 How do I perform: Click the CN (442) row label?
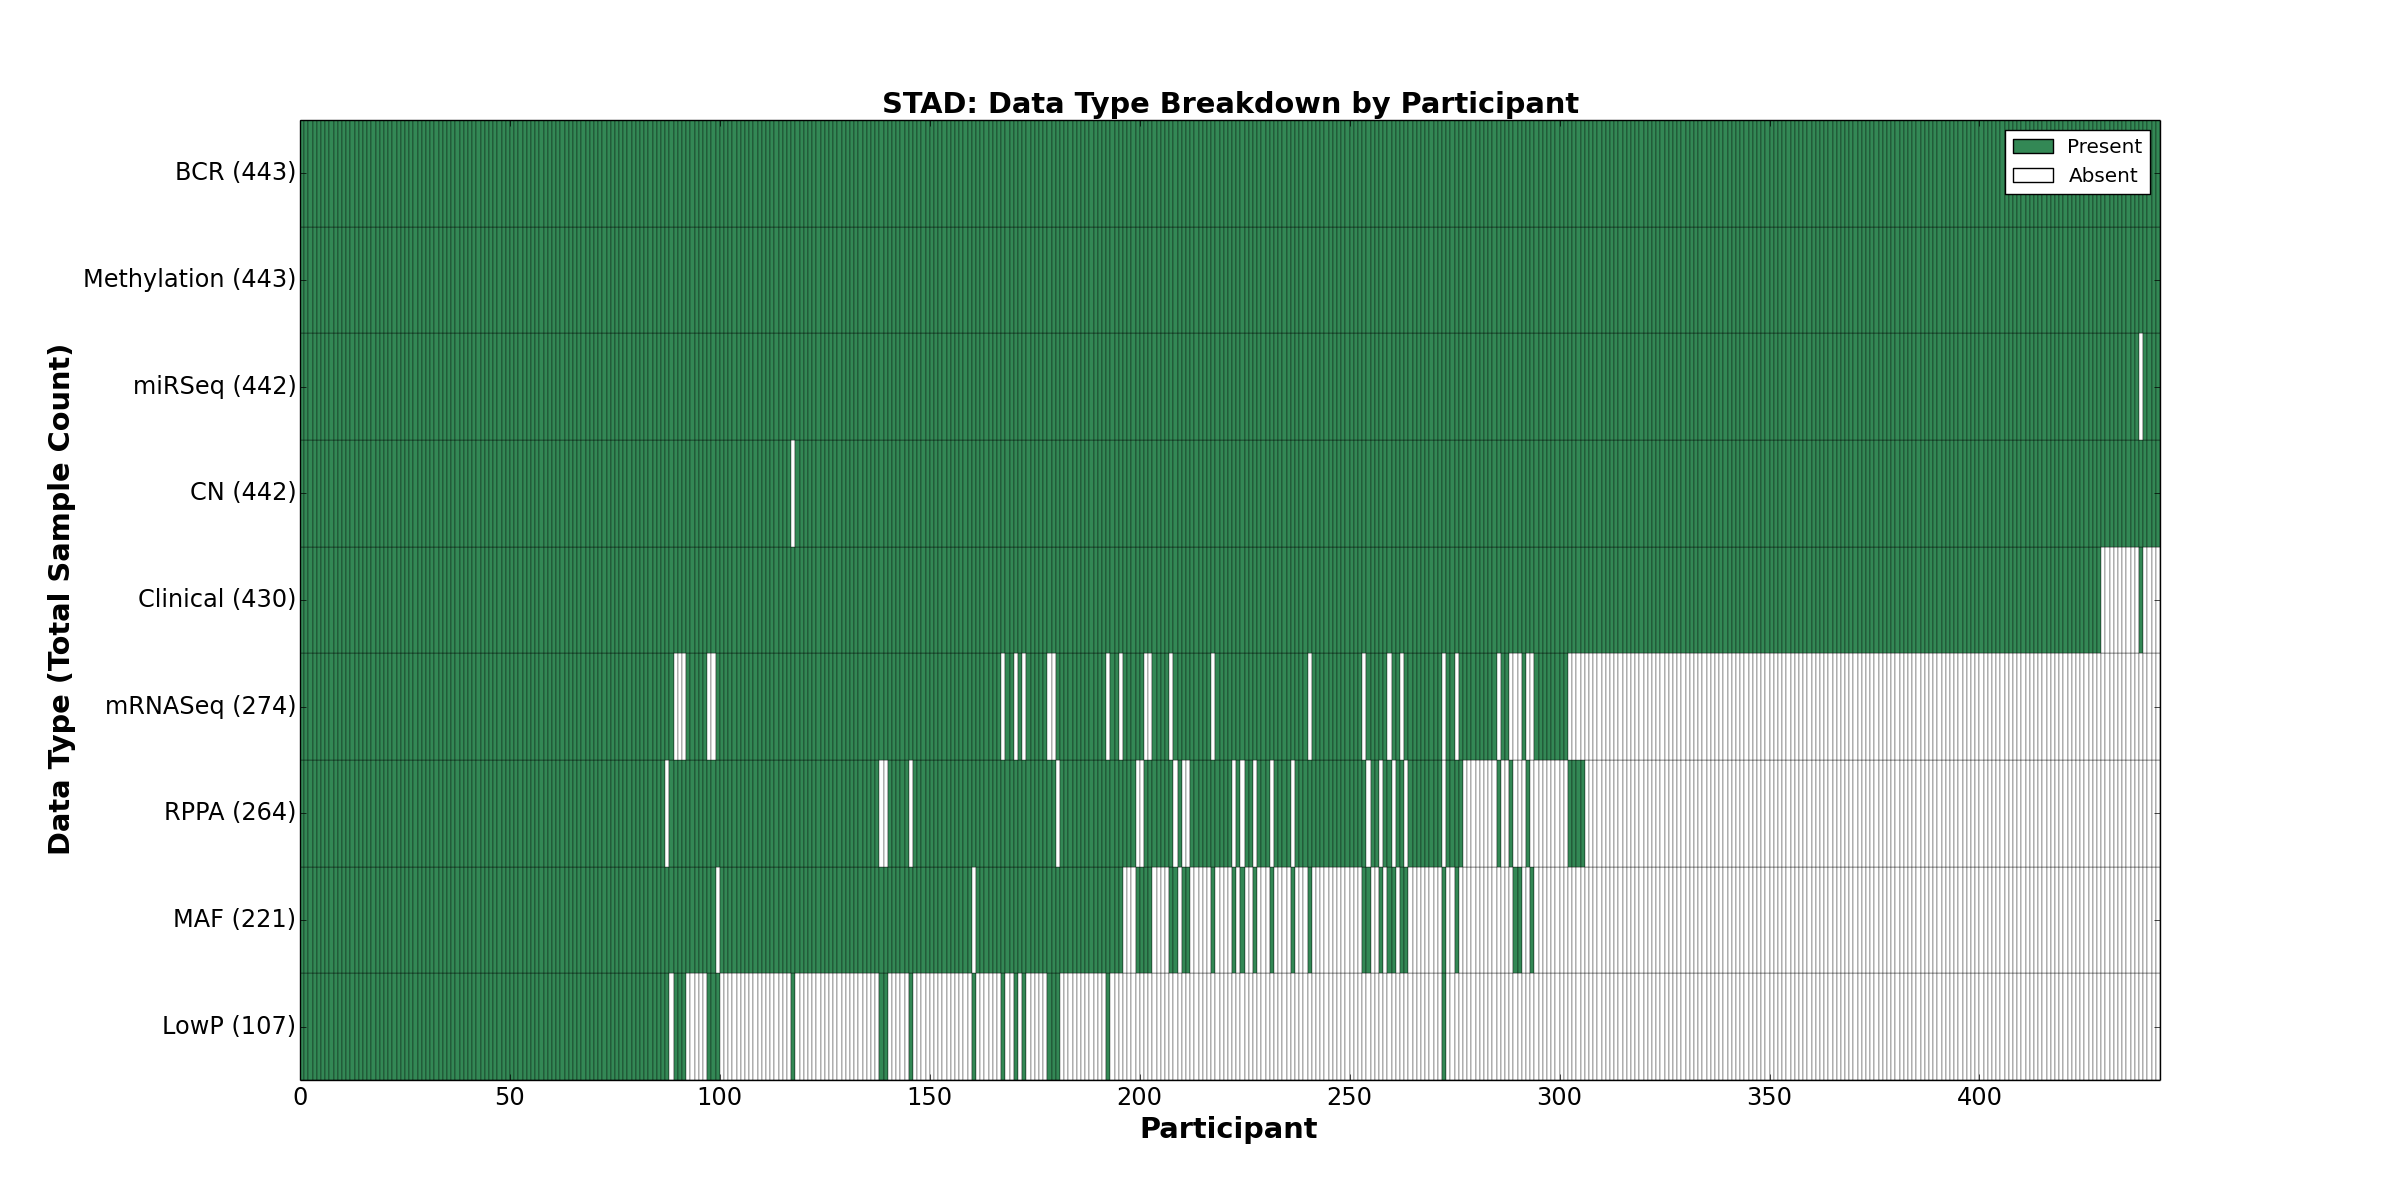(243, 492)
